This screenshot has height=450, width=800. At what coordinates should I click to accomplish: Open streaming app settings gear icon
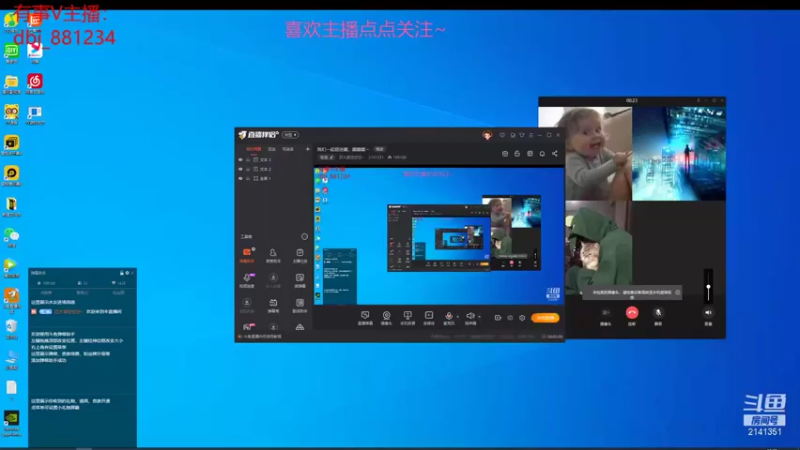522,318
